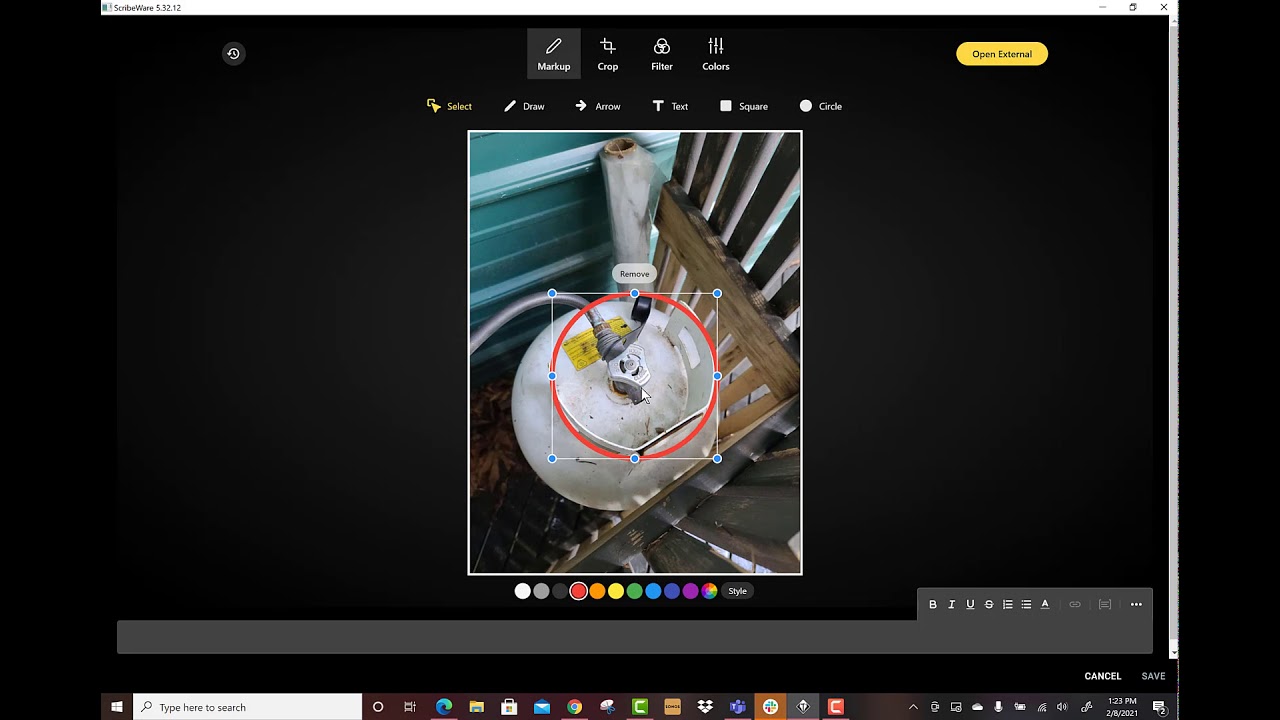Click the left-middle handle of the circle selection
The width and height of the screenshot is (1280, 720).
pyautogui.click(x=552, y=376)
